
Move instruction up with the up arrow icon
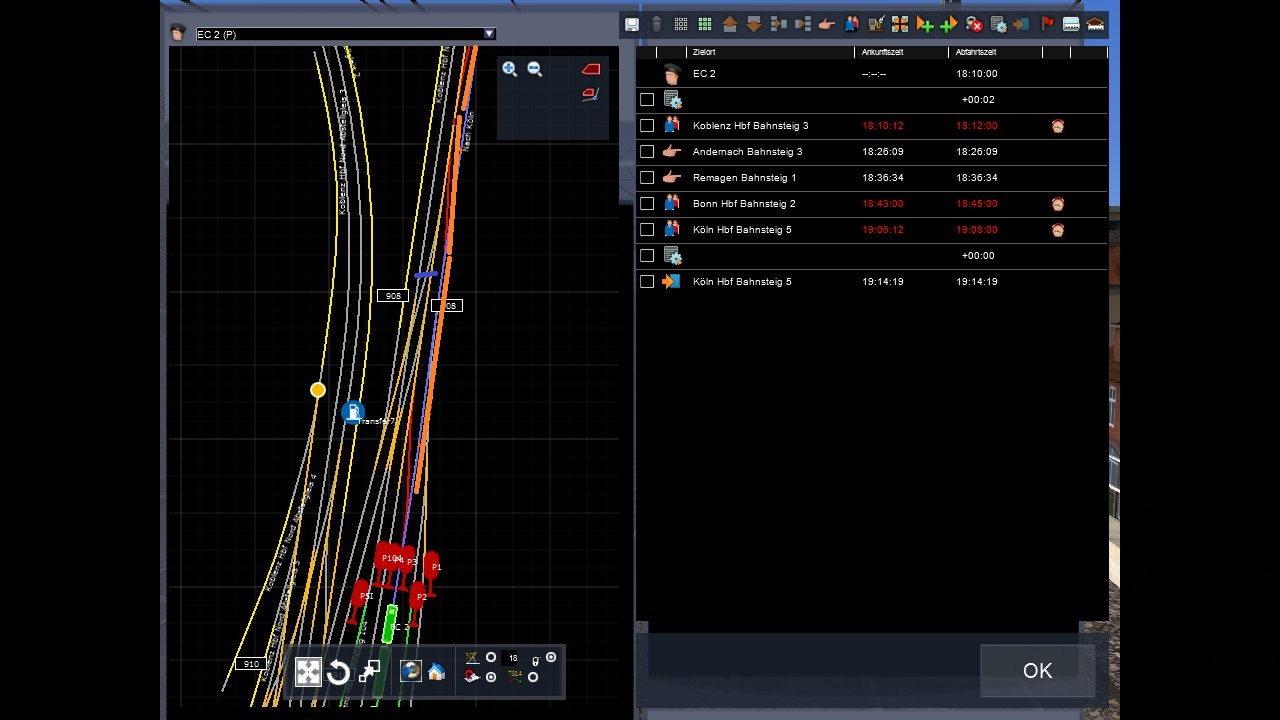click(x=729, y=24)
